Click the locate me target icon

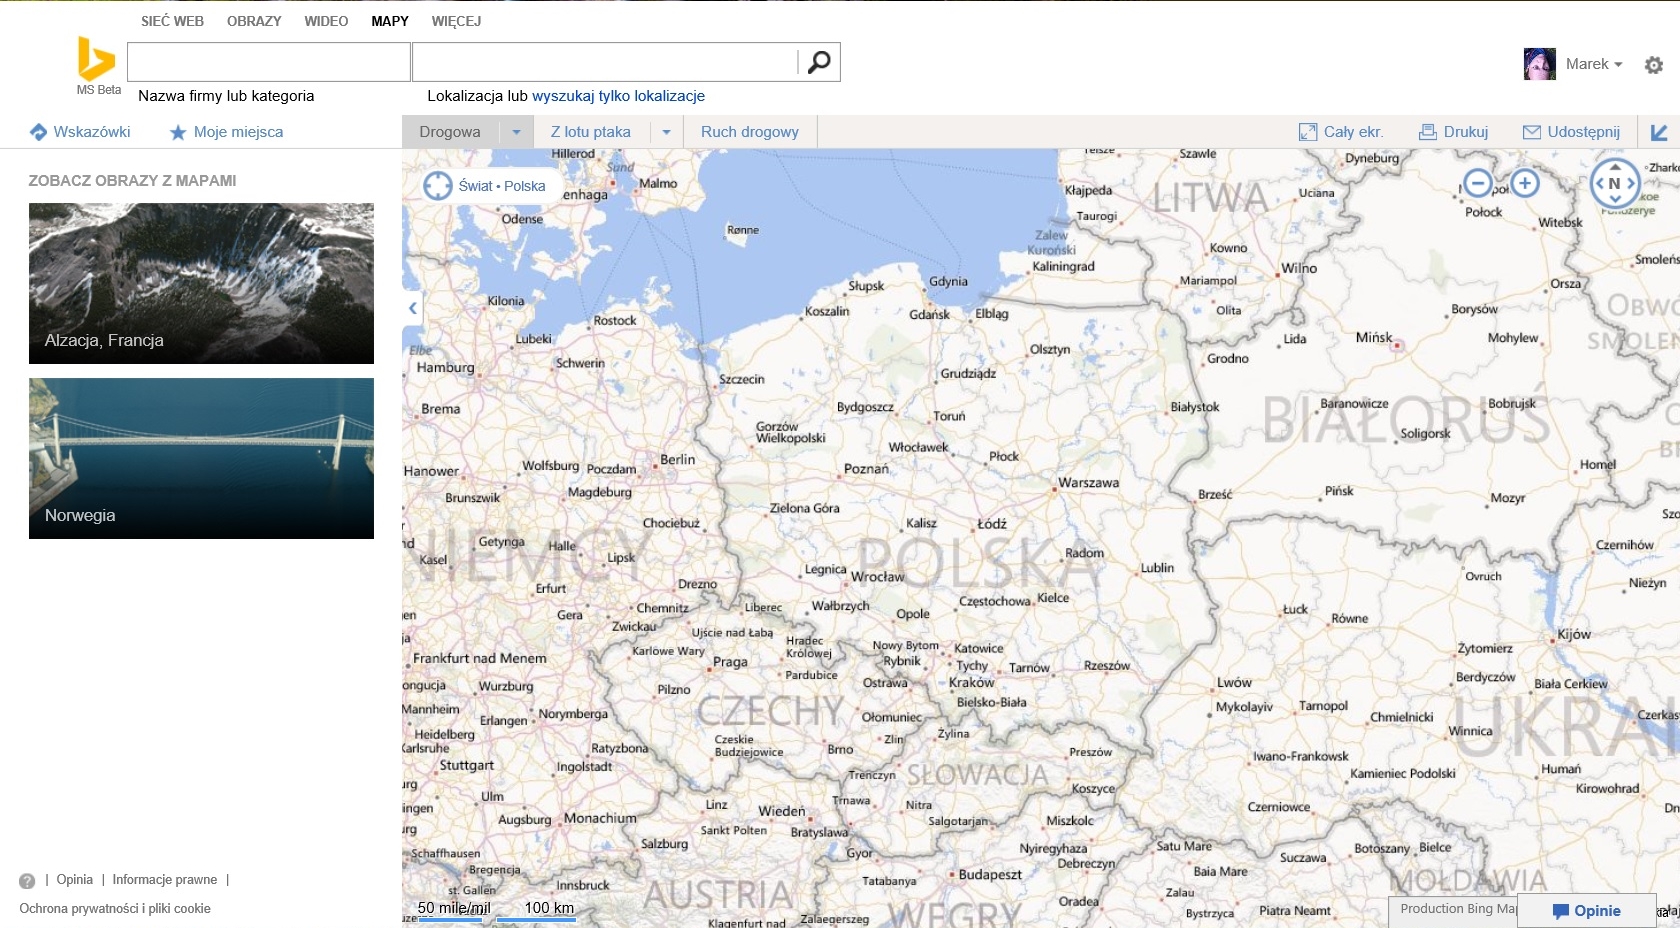pos(438,186)
